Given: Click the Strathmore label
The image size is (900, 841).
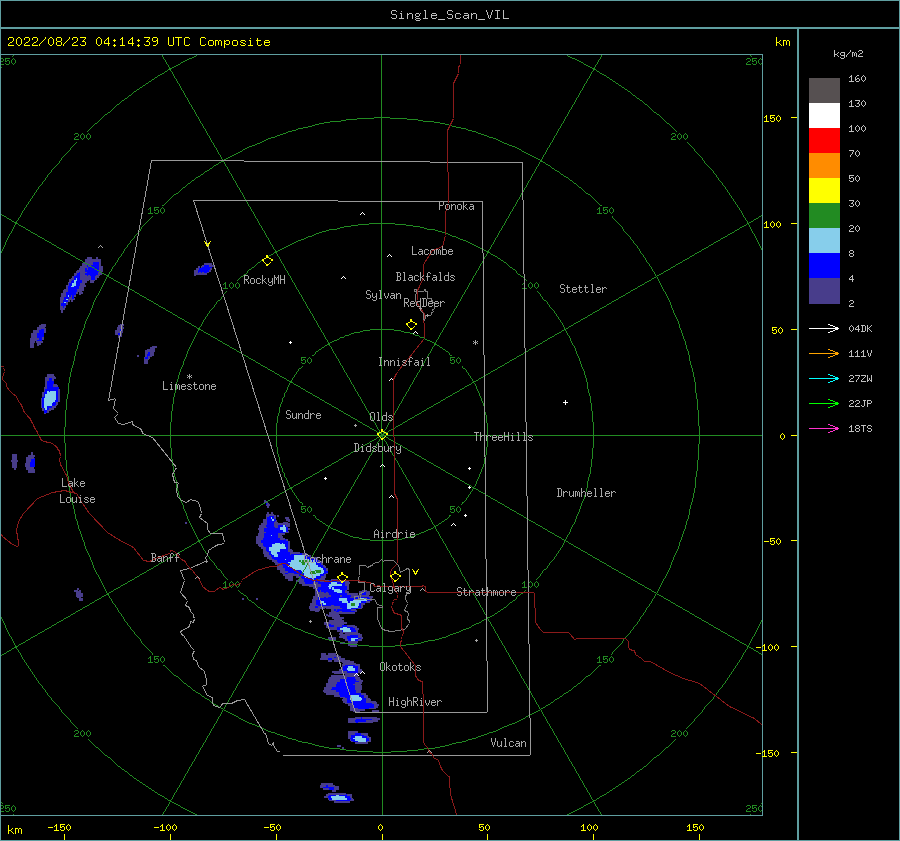Looking at the screenshot, I should pyautogui.click(x=486, y=592).
